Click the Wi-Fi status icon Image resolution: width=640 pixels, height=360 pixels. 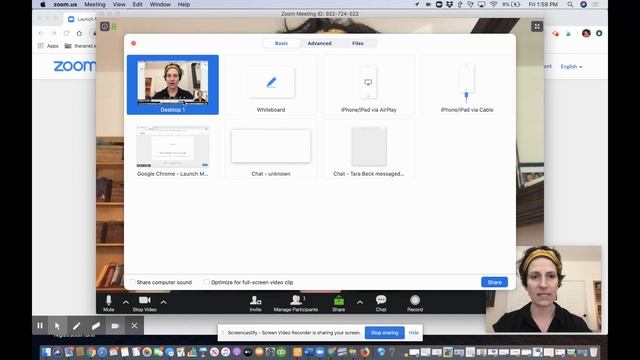pos(493,4)
